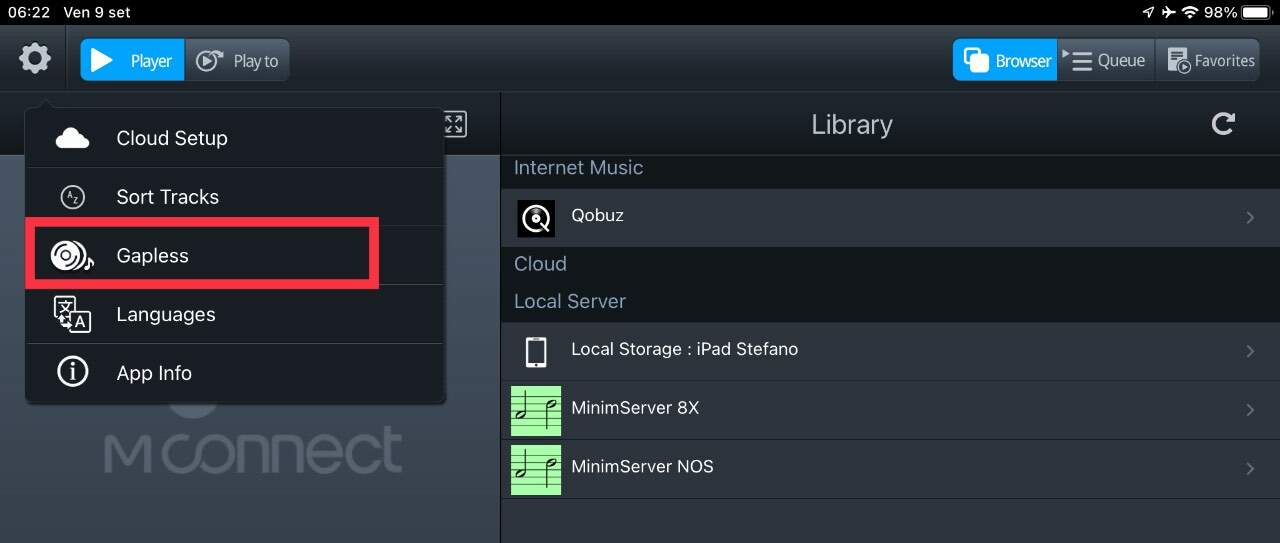Image resolution: width=1280 pixels, height=543 pixels.
Task: Expand Local Storage iPad Stefano chevron
Action: click(x=1250, y=351)
